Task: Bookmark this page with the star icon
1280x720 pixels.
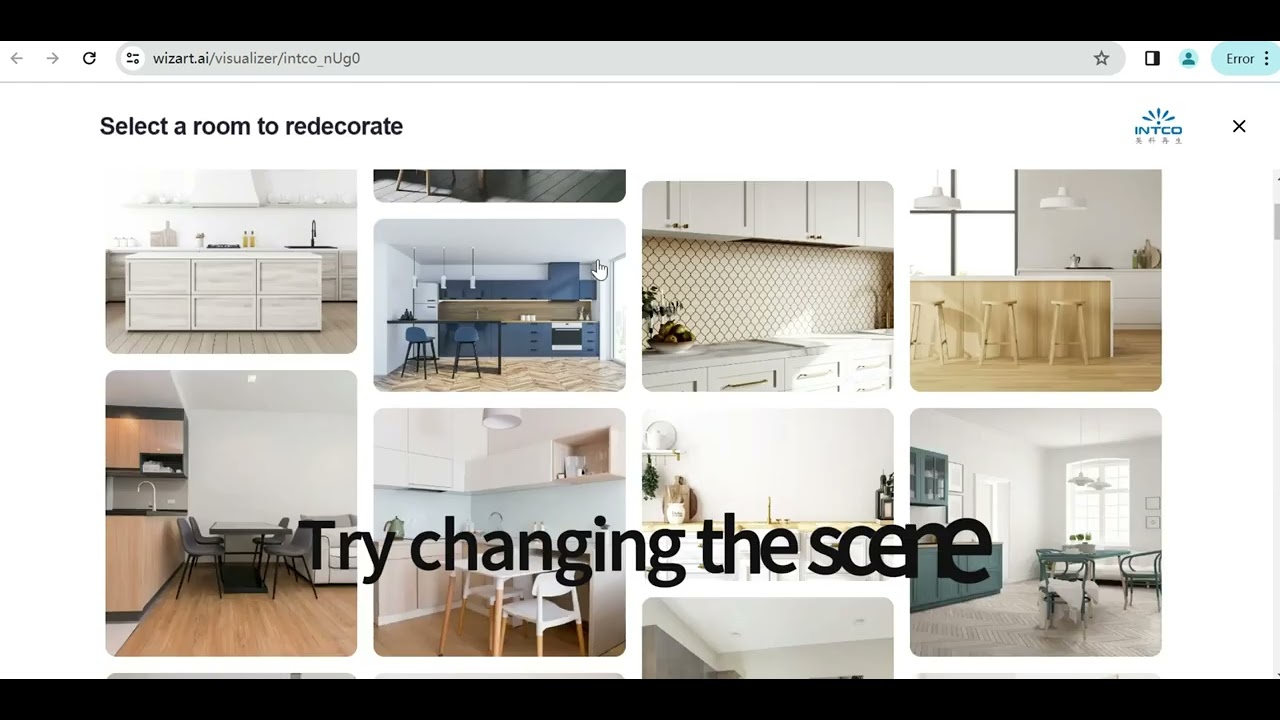Action: [1101, 58]
